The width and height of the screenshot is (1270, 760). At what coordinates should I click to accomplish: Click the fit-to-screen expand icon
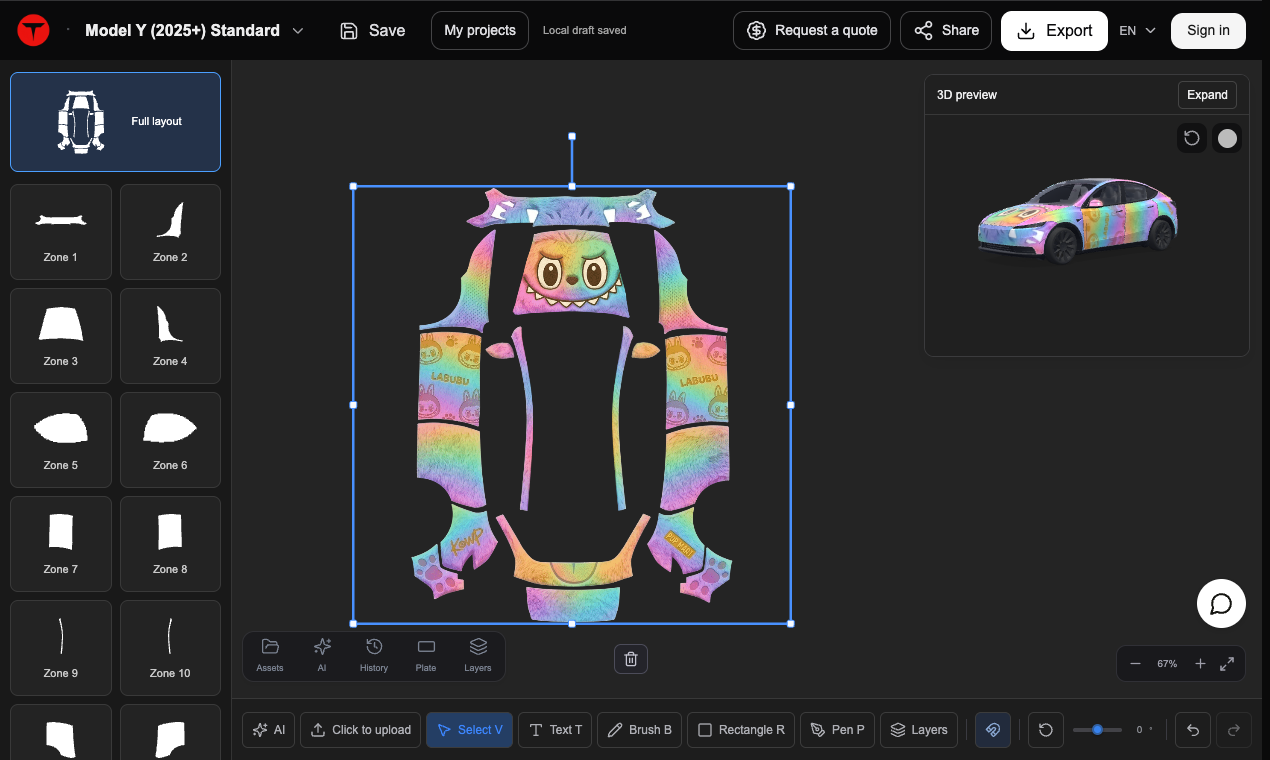click(1227, 664)
